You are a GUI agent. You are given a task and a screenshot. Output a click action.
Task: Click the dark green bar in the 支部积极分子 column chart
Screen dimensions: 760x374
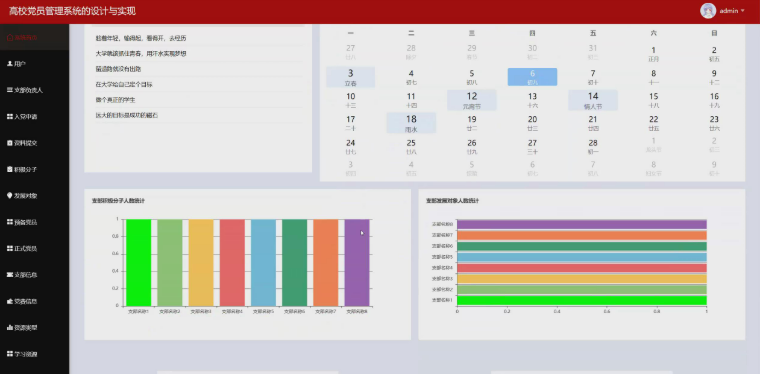295,263
